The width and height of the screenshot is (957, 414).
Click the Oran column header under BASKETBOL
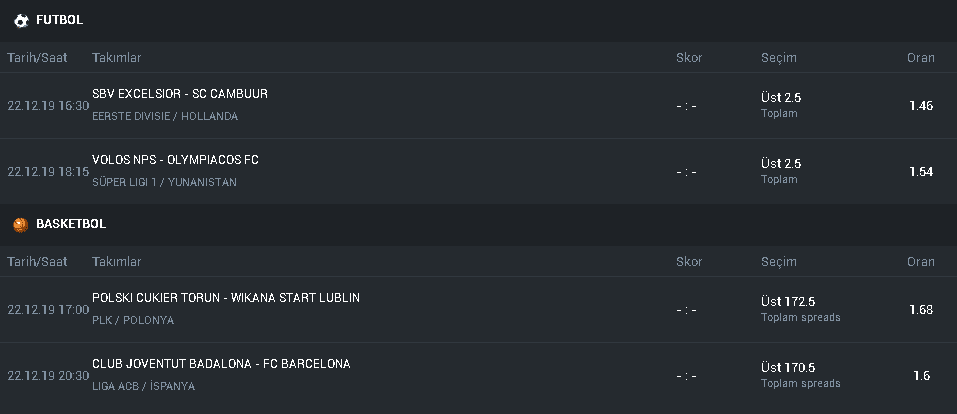coord(920,262)
